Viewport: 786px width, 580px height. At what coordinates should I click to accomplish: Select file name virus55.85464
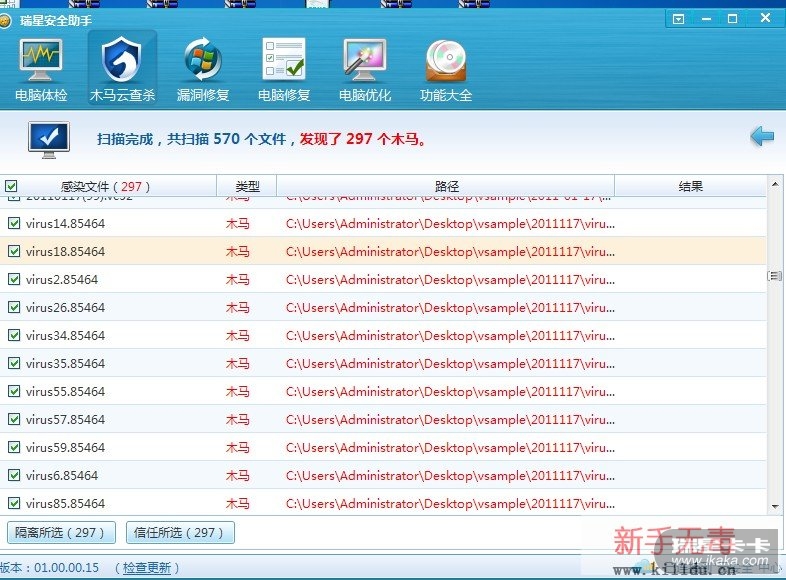point(65,392)
